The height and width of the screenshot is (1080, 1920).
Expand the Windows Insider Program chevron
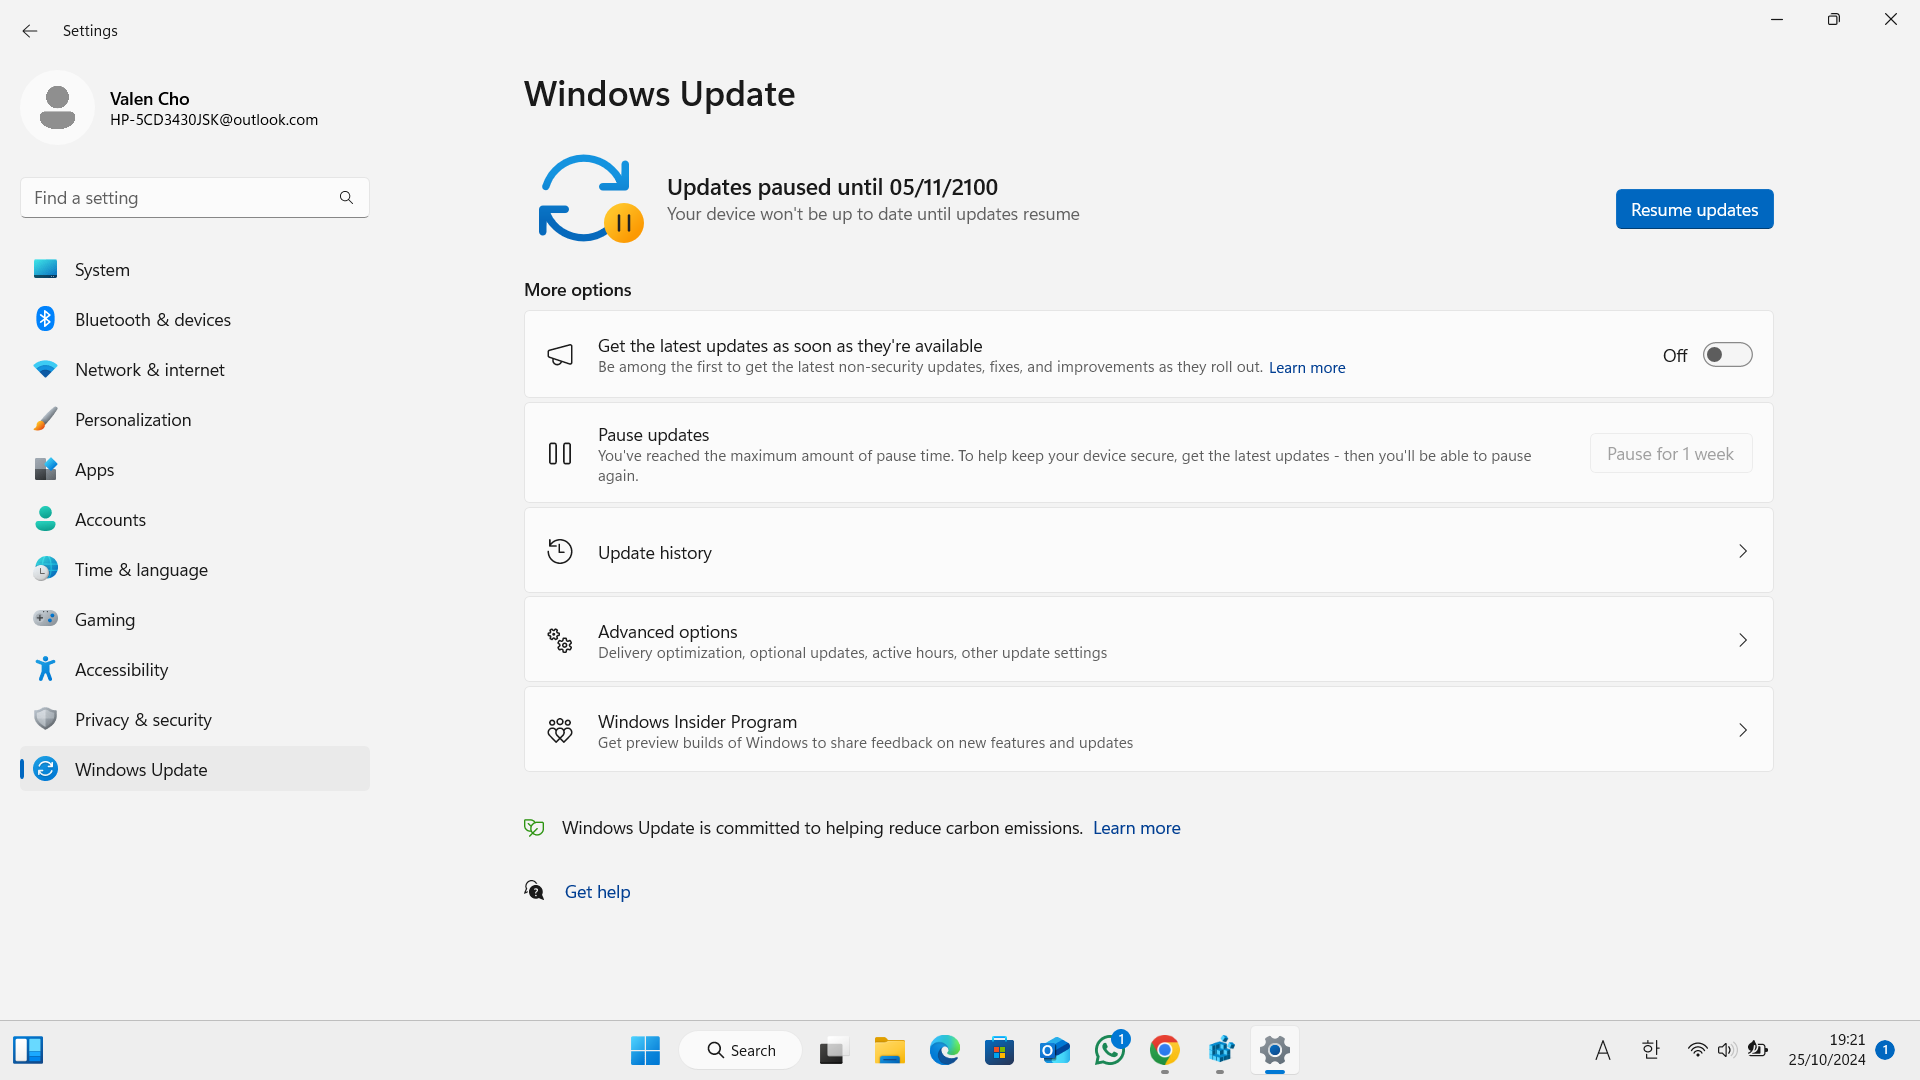(1743, 730)
